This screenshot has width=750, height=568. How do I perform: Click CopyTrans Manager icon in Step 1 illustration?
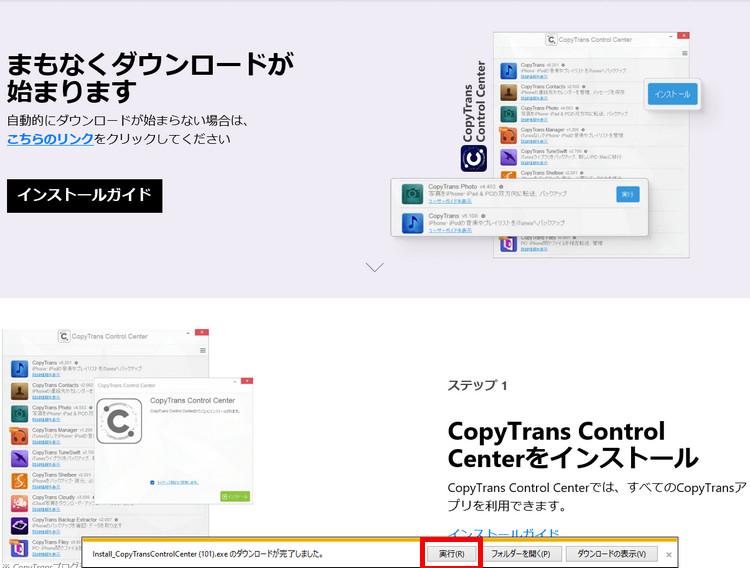[x=20, y=436]
